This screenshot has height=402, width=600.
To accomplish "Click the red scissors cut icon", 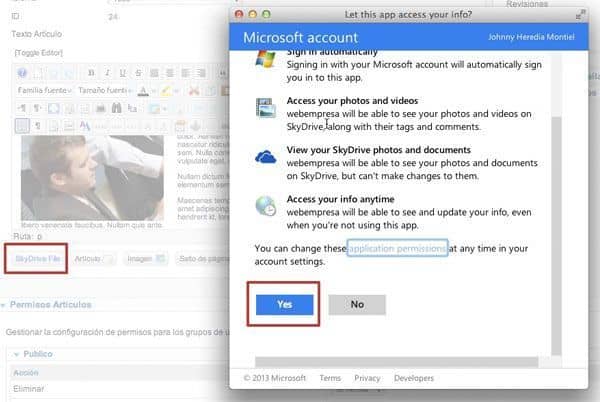I will point(194,91).
